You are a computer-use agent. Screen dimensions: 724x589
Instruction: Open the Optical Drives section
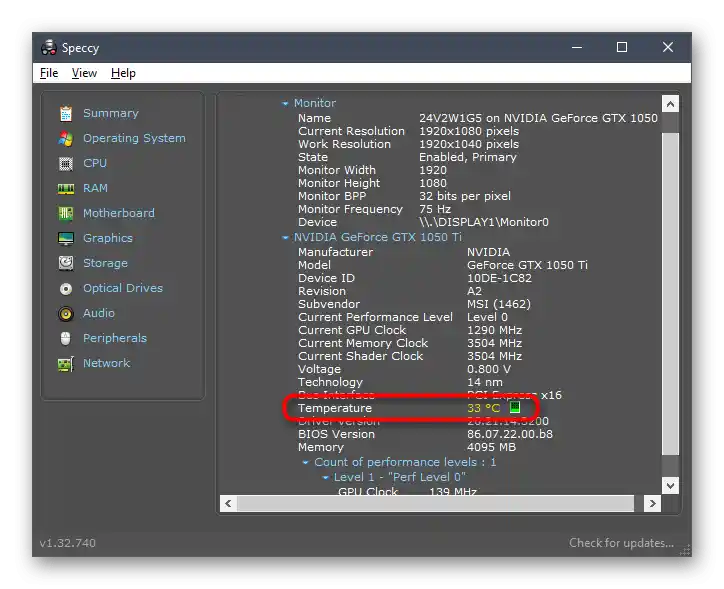tap(123, 288)
